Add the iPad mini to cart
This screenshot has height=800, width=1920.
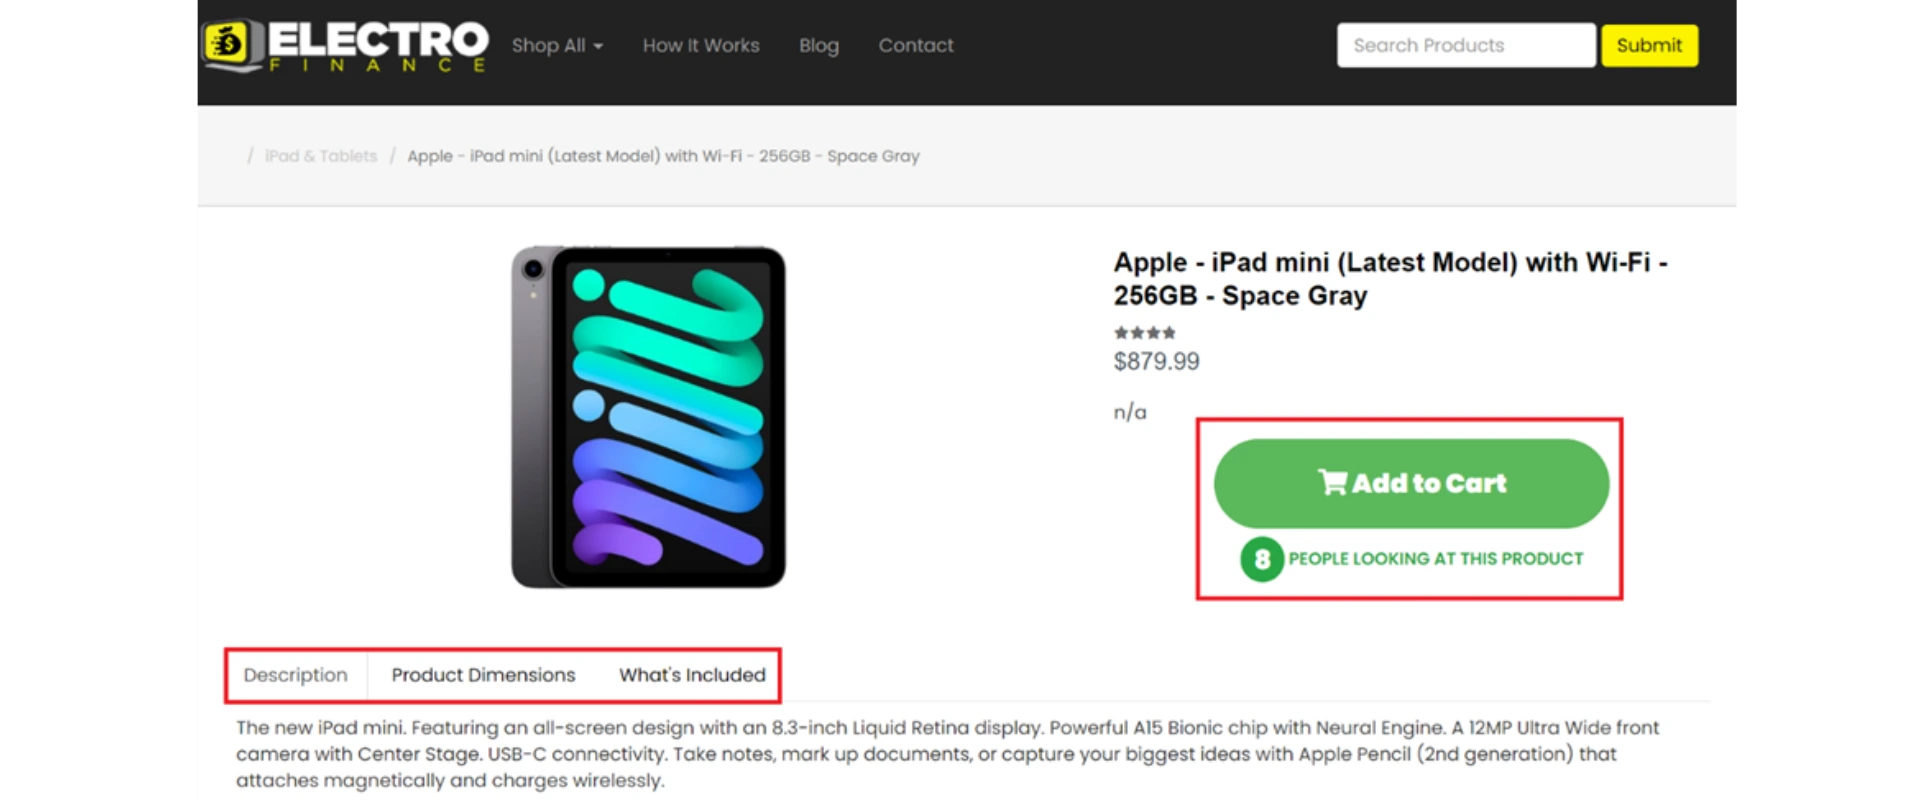pos(1411,483)
